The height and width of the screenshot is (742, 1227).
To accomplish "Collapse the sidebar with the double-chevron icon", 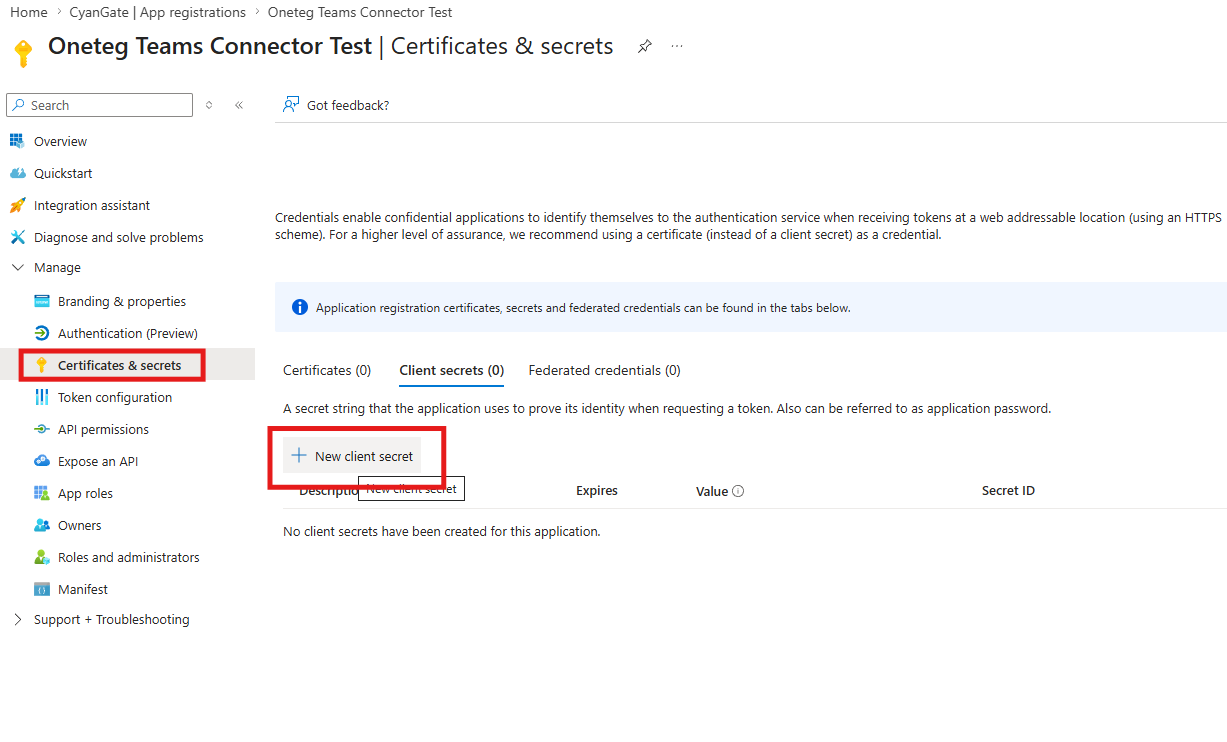I will coord(239,105).
